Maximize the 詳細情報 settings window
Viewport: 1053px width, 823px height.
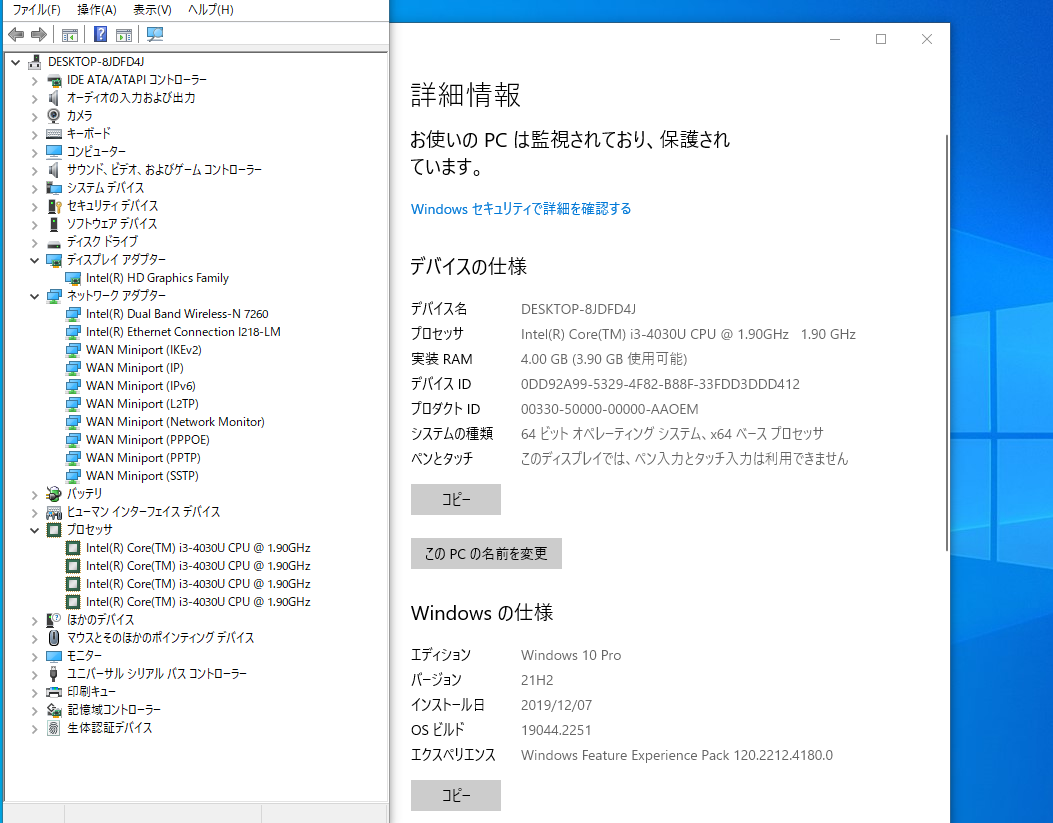tap(881, 40)
